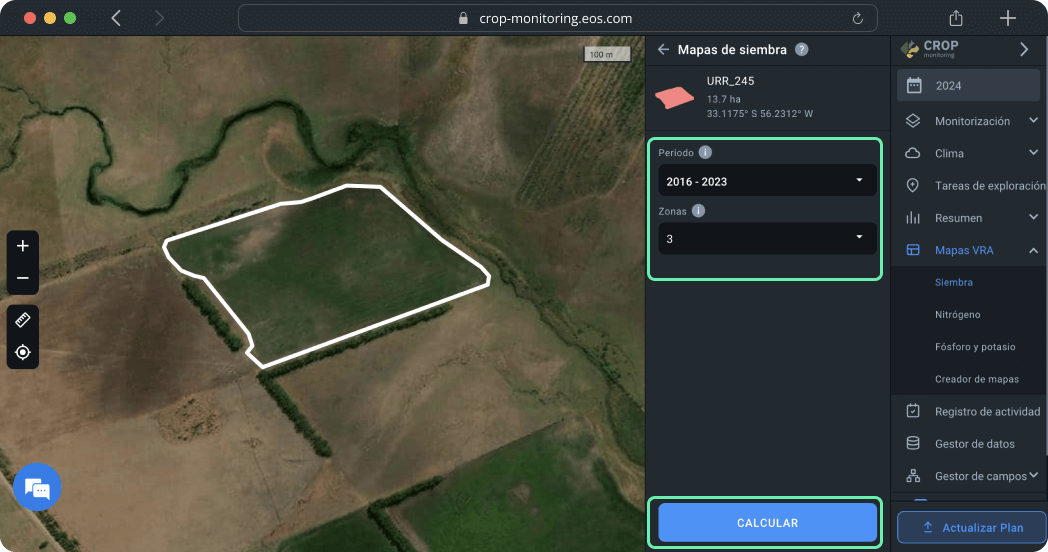Click the Actualizar Plan button
The image size is (1048, 552).
[972, 527]
